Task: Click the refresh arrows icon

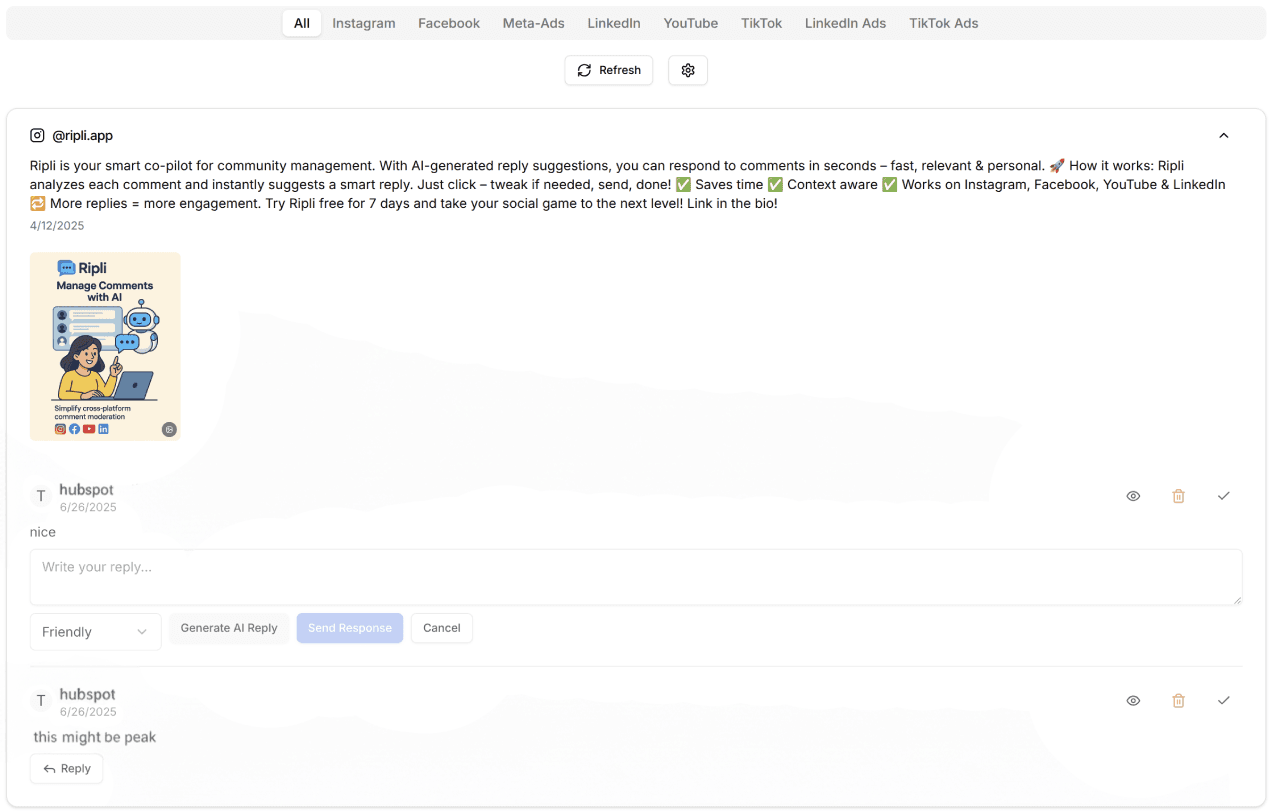Action: [x=584, y=70]
